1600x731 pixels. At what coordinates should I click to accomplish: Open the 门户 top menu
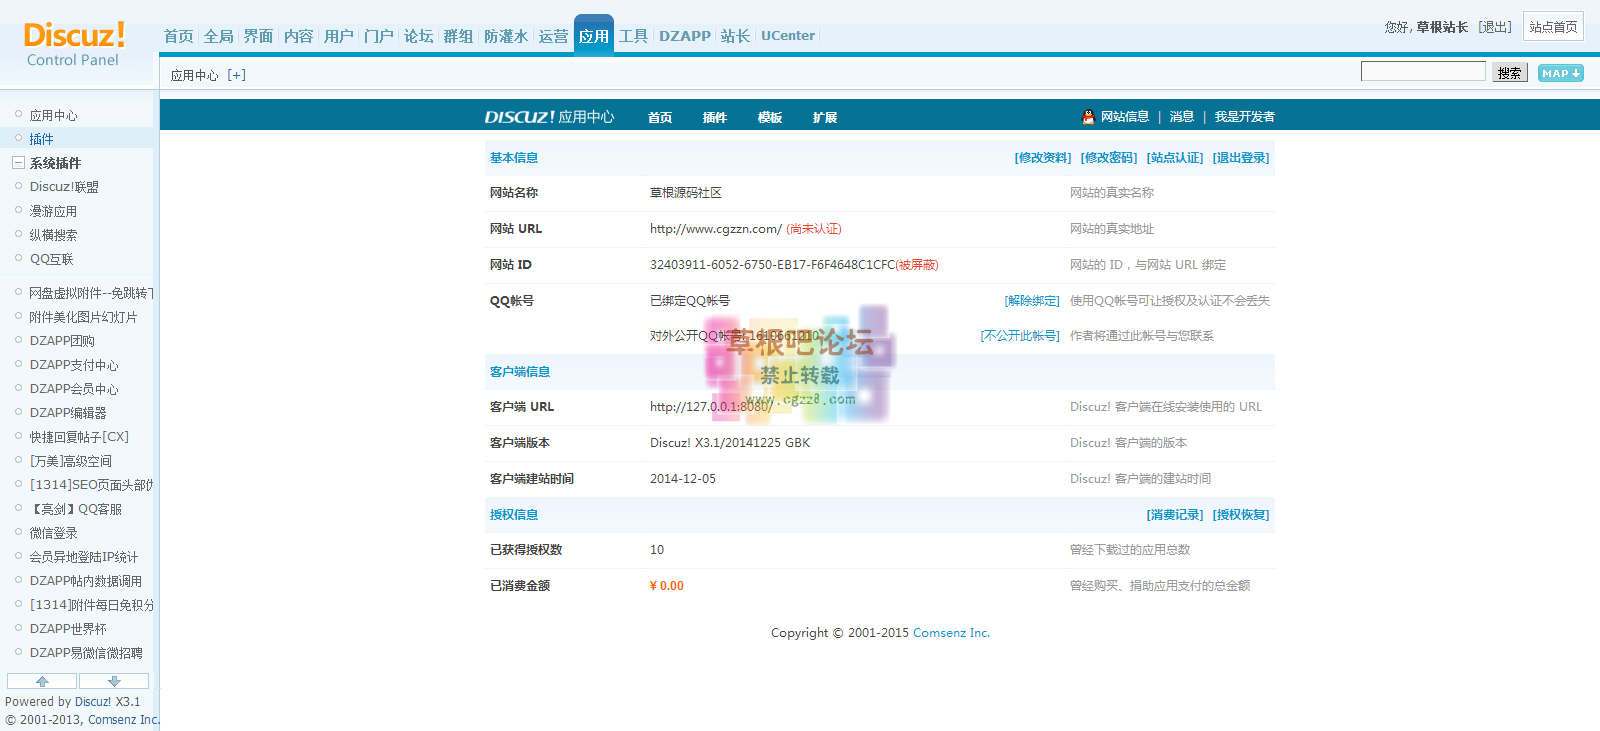378,36
